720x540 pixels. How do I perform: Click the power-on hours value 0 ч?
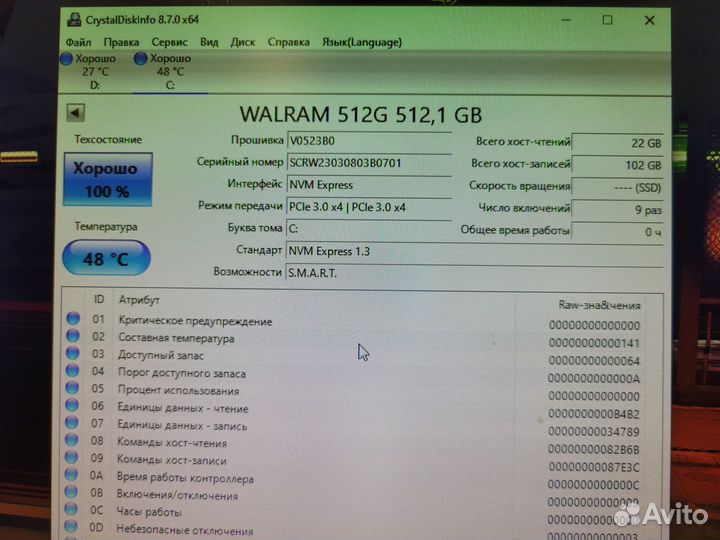617,232
